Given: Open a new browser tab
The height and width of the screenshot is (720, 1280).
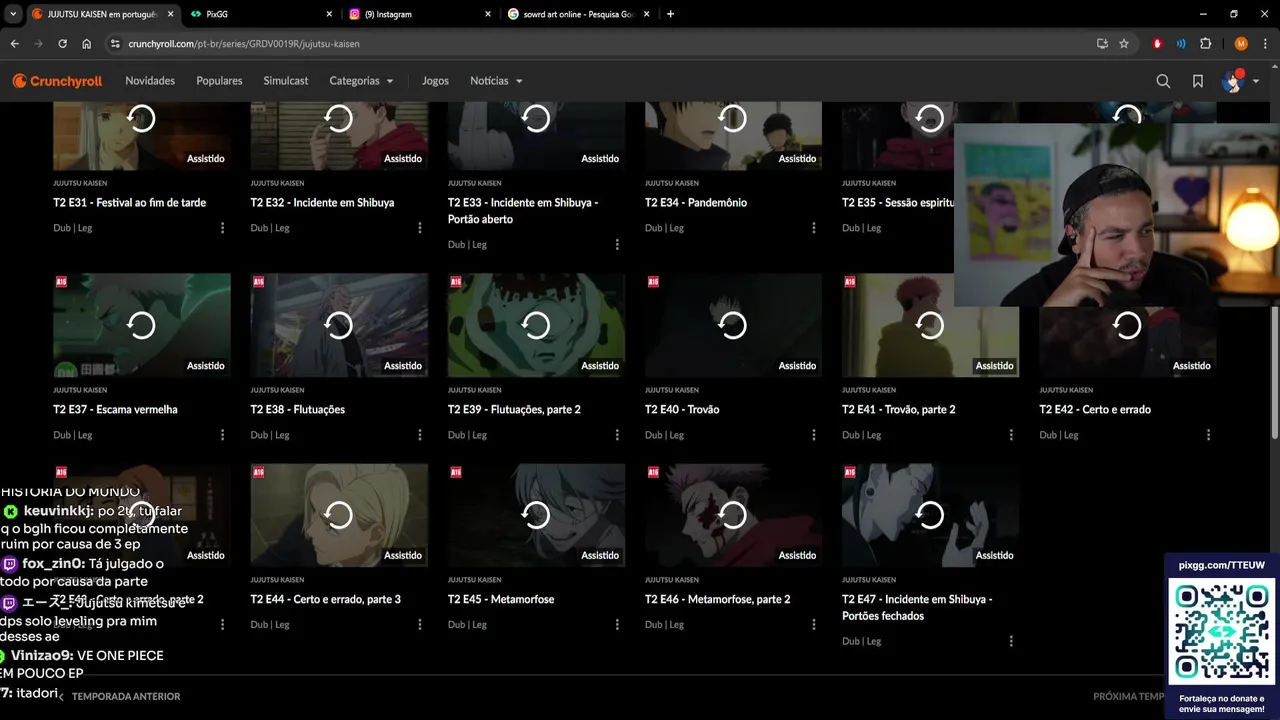Looking at the screenshot, I should coord(670,14).
